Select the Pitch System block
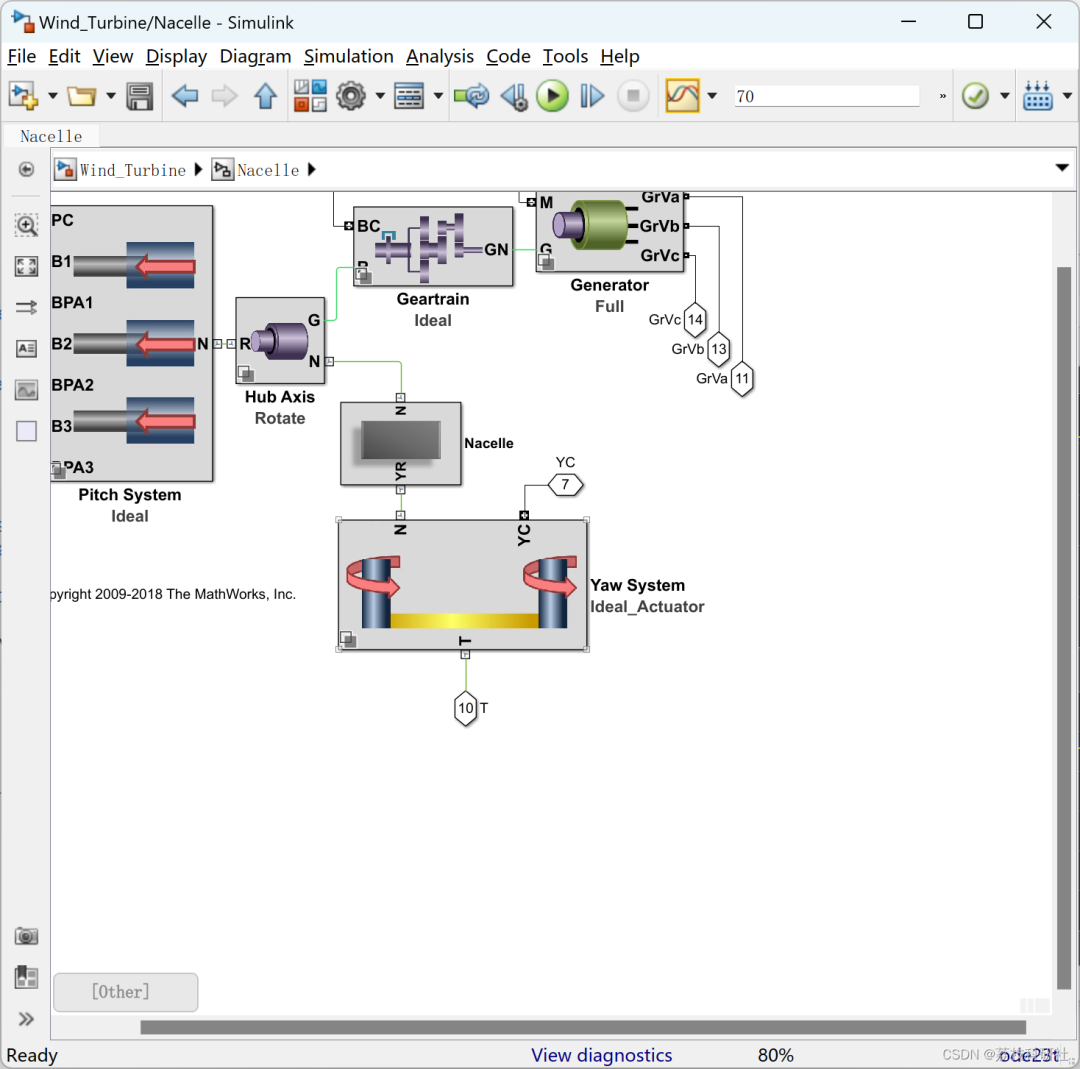This screenshot has height=1069, width=1080. pos(132,343)
